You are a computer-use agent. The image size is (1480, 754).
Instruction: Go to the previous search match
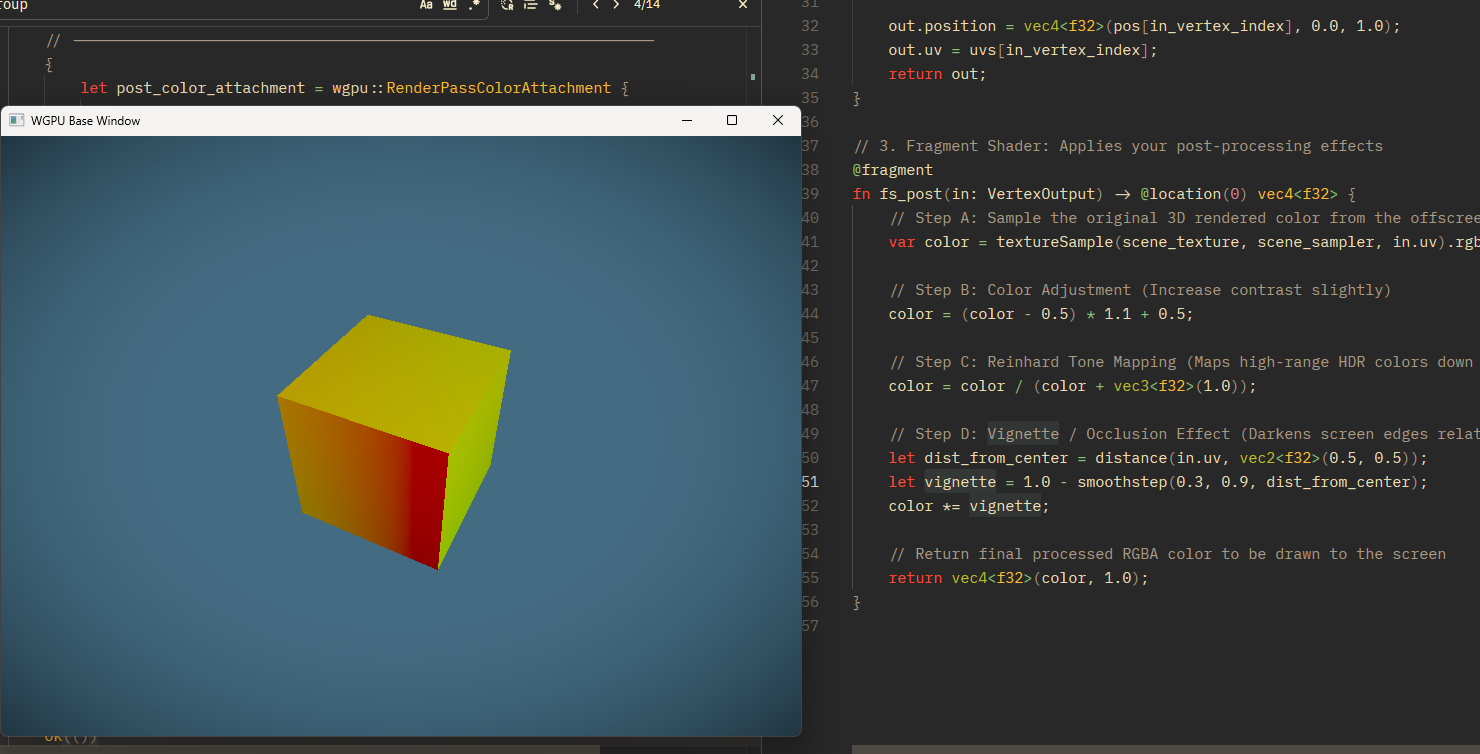click(596, 5)
